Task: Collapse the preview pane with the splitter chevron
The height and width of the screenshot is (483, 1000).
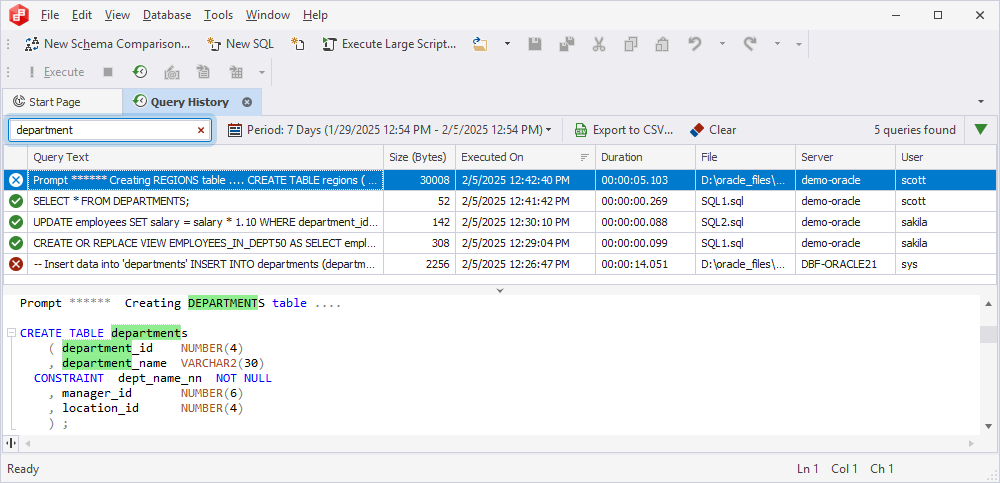Action: click(500, 290)
